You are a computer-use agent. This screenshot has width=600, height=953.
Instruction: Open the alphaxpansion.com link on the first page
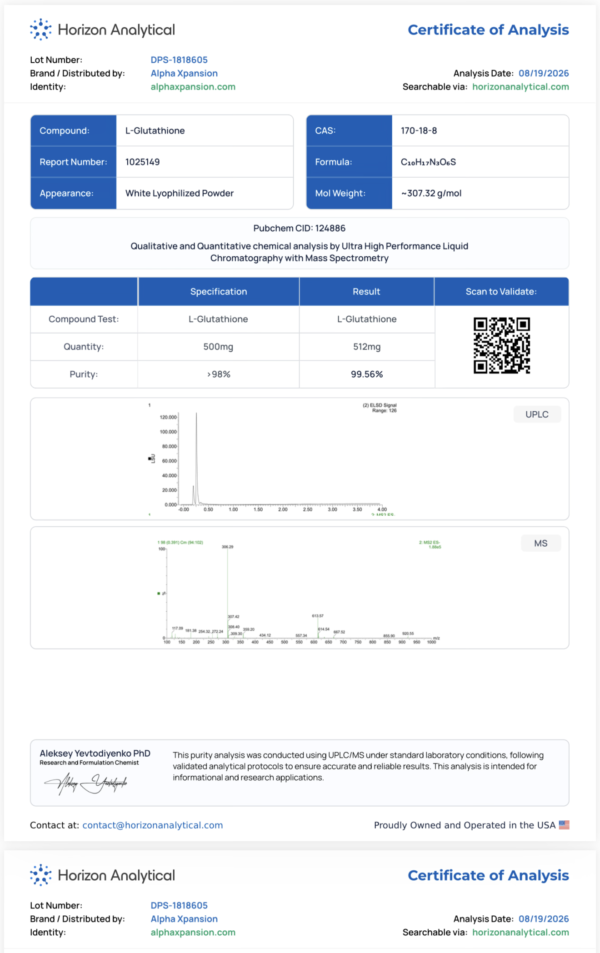pyautogui.click(x=193, y=87)
